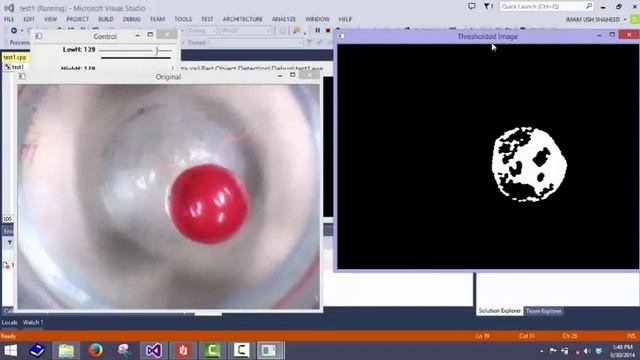
Task: Open the Action Center flag in tray
Action: coord(553,351)
